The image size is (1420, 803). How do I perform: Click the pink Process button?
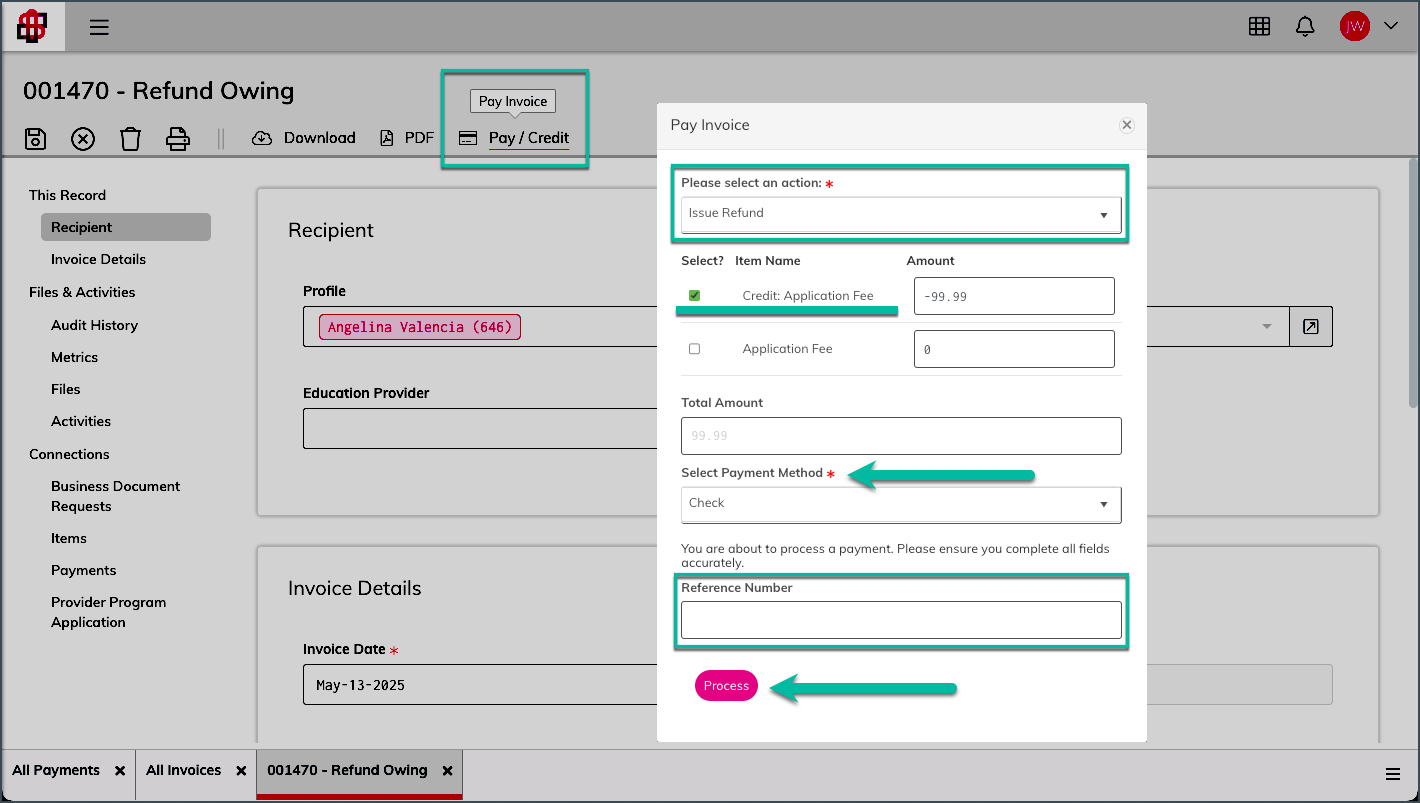[x=727, y=686]
